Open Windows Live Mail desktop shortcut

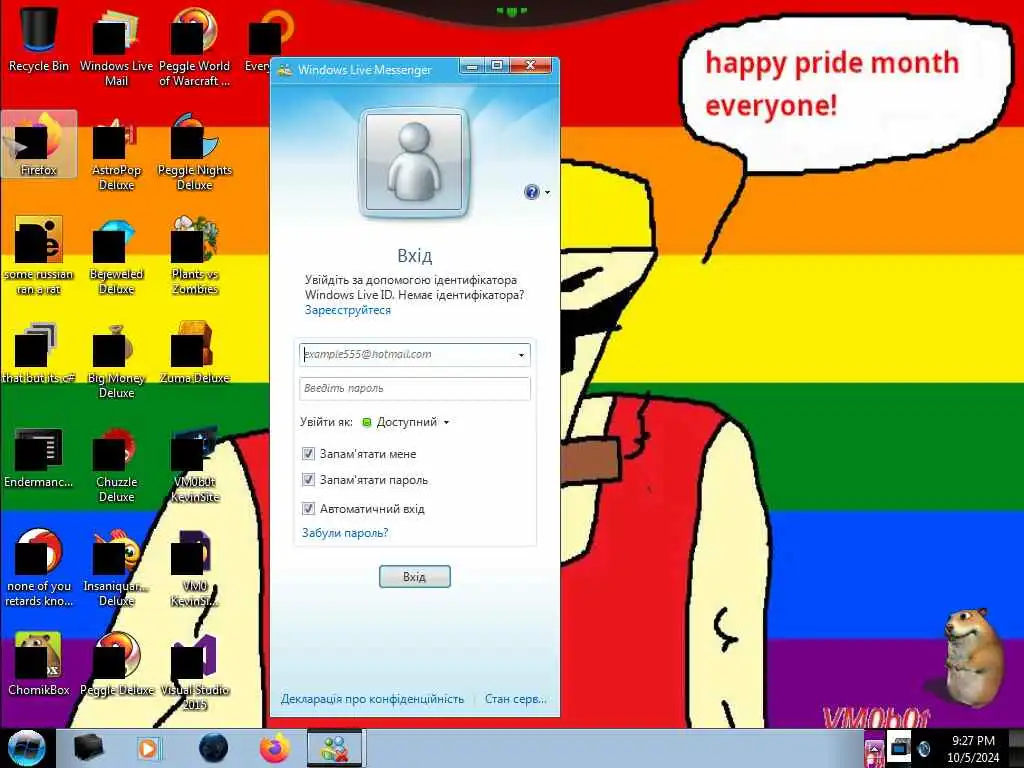pos(116,47)
